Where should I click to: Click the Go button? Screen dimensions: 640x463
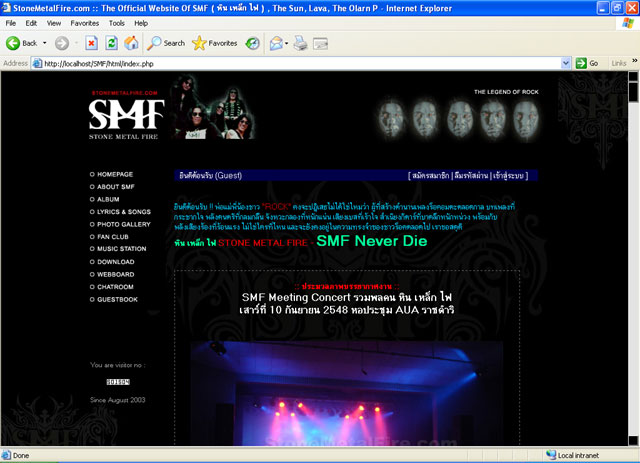click(587, 63)
